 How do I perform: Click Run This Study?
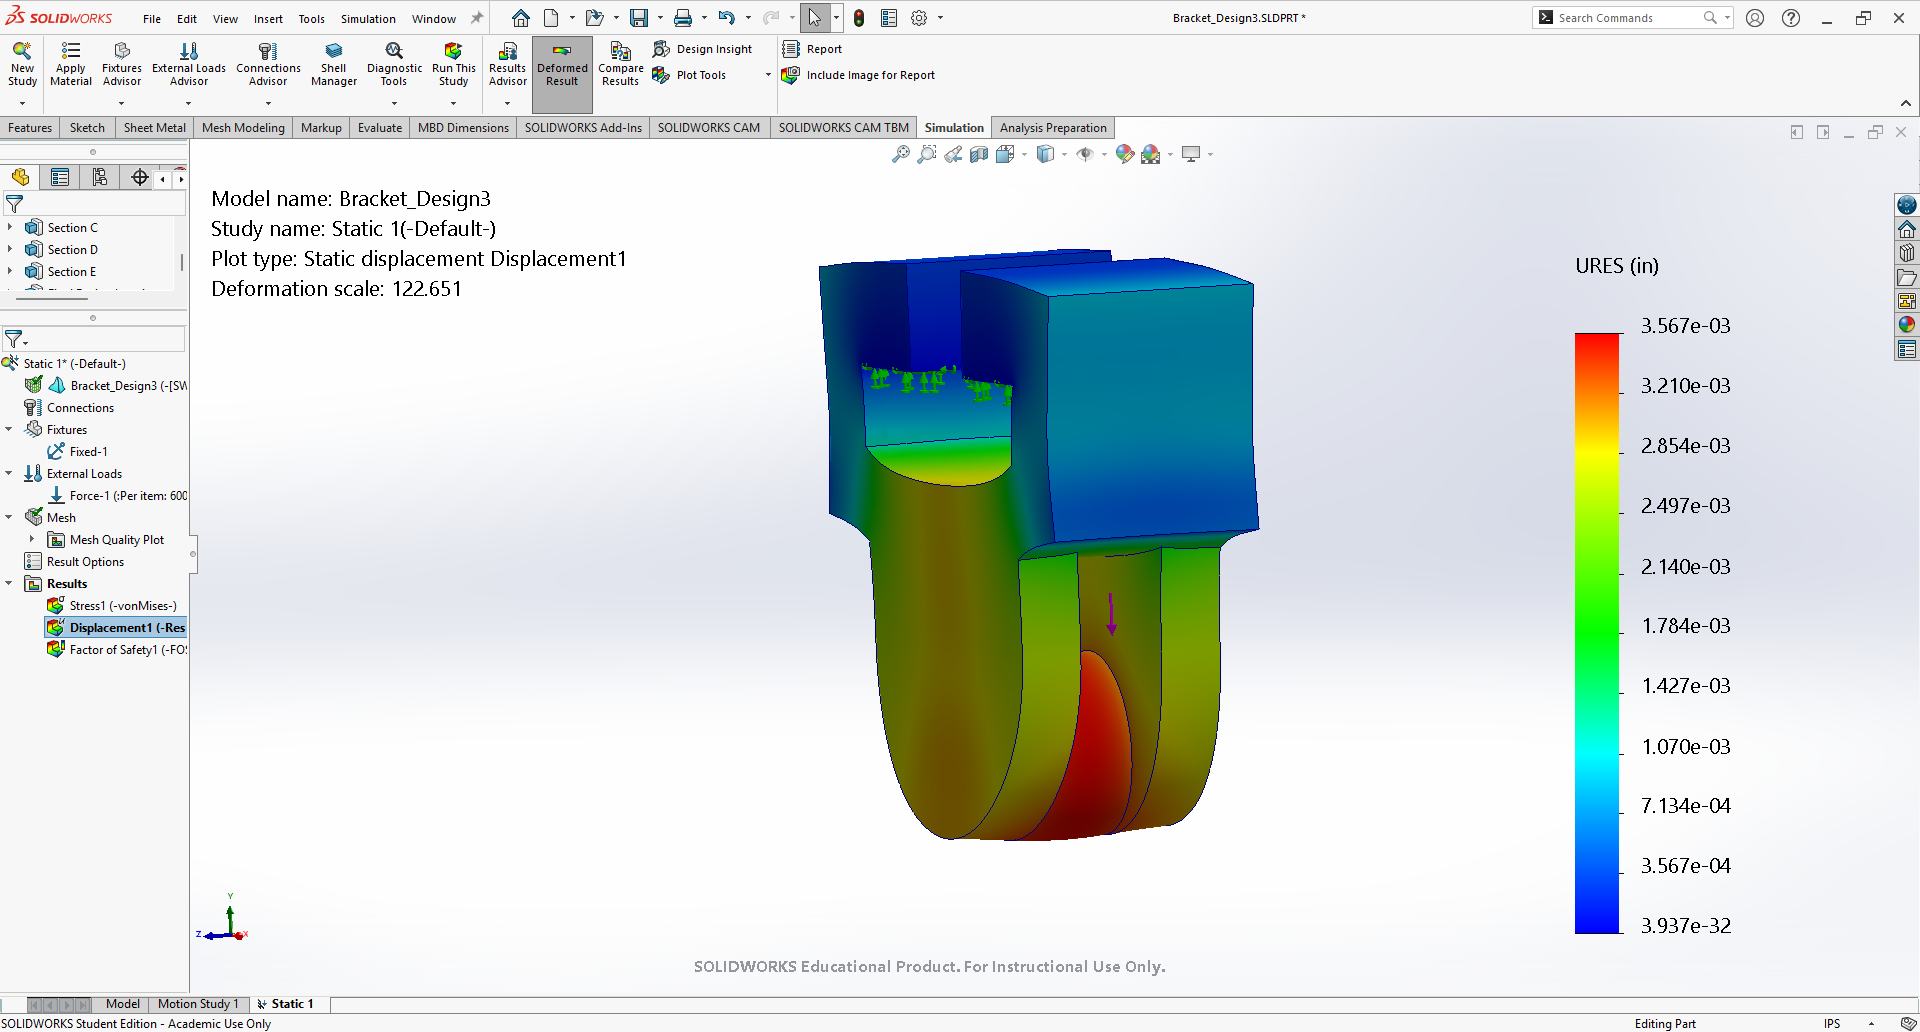(453, 64)
